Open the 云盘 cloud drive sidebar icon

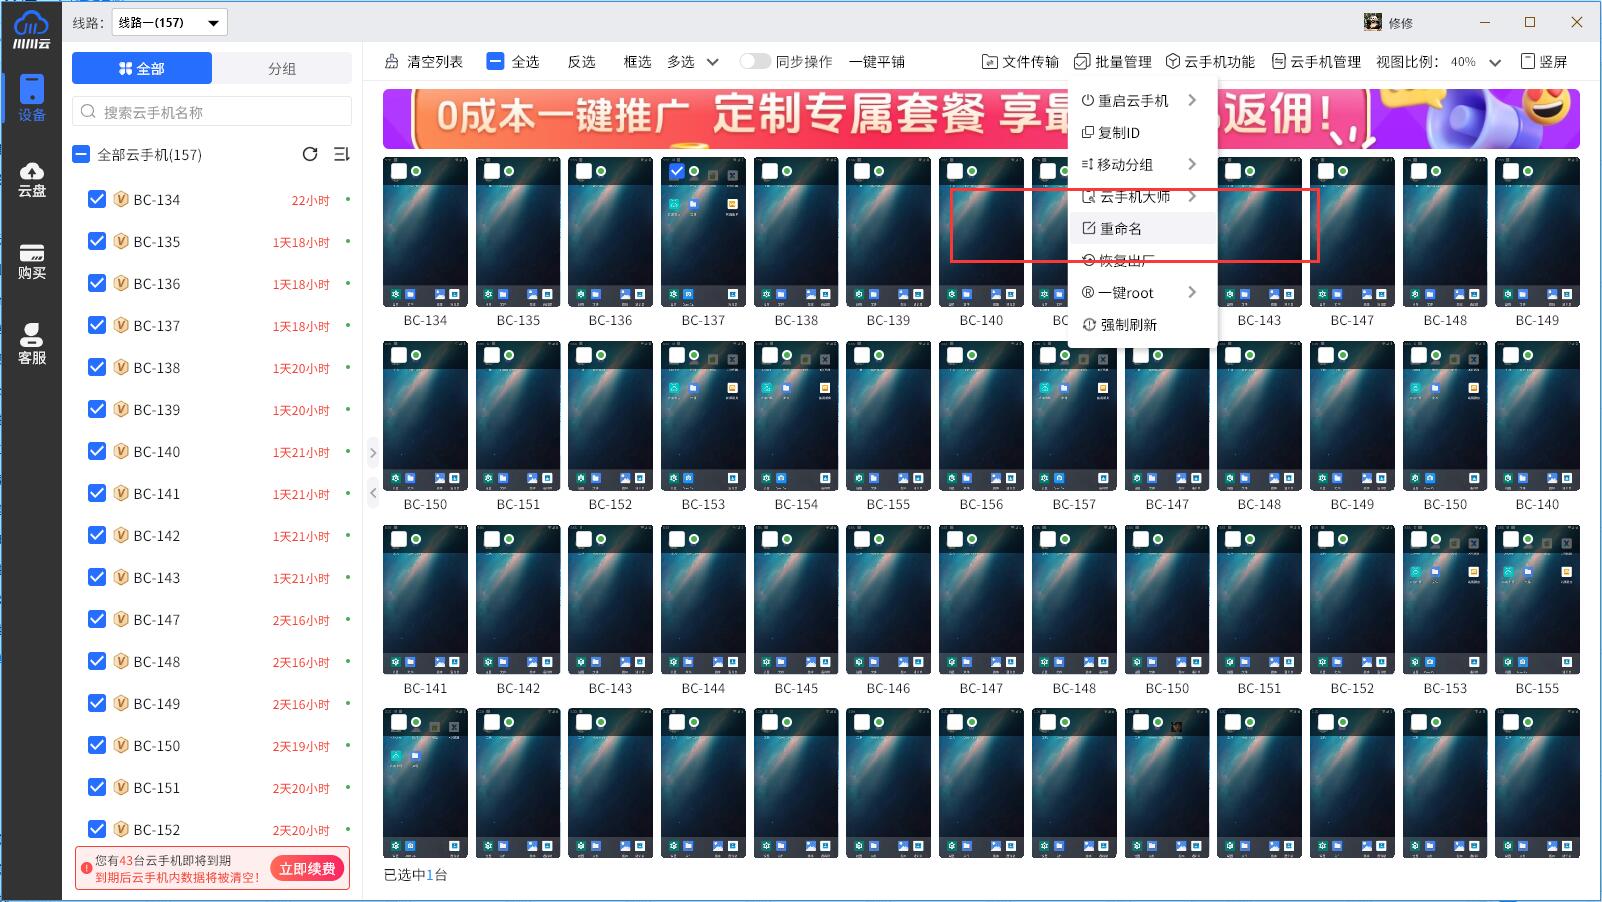pos(31,179)
